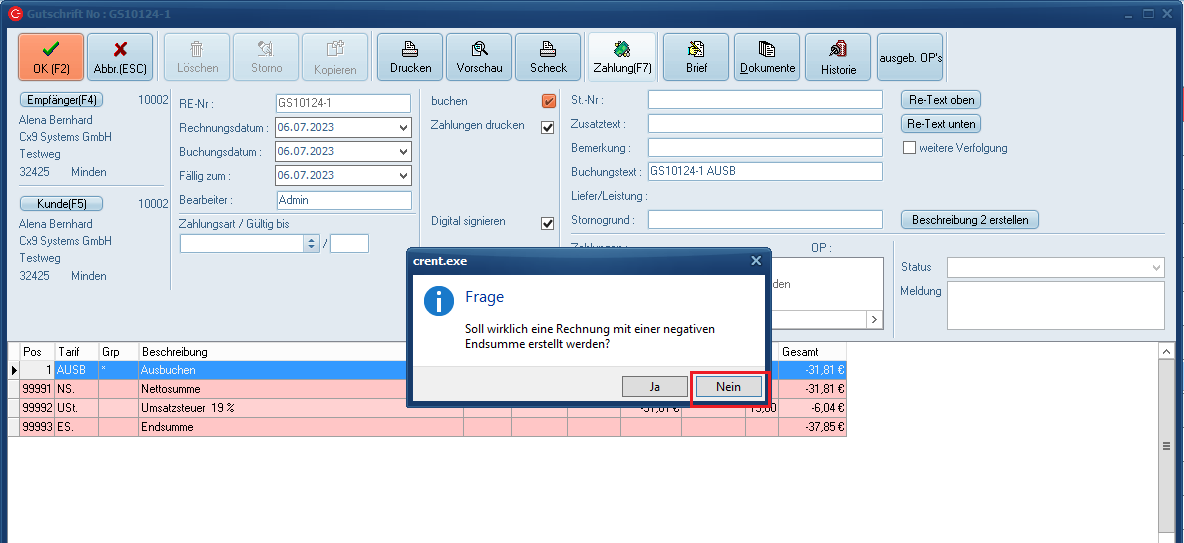Click the Re-Text oben button
Screen dimensions: 1184x543
941,100
